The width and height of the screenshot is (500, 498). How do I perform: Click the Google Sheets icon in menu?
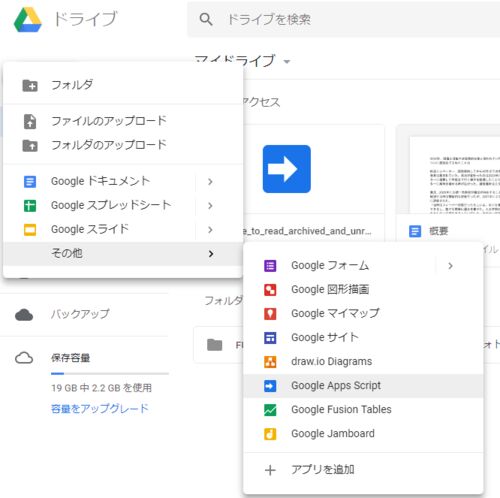[x=30, y=206]
